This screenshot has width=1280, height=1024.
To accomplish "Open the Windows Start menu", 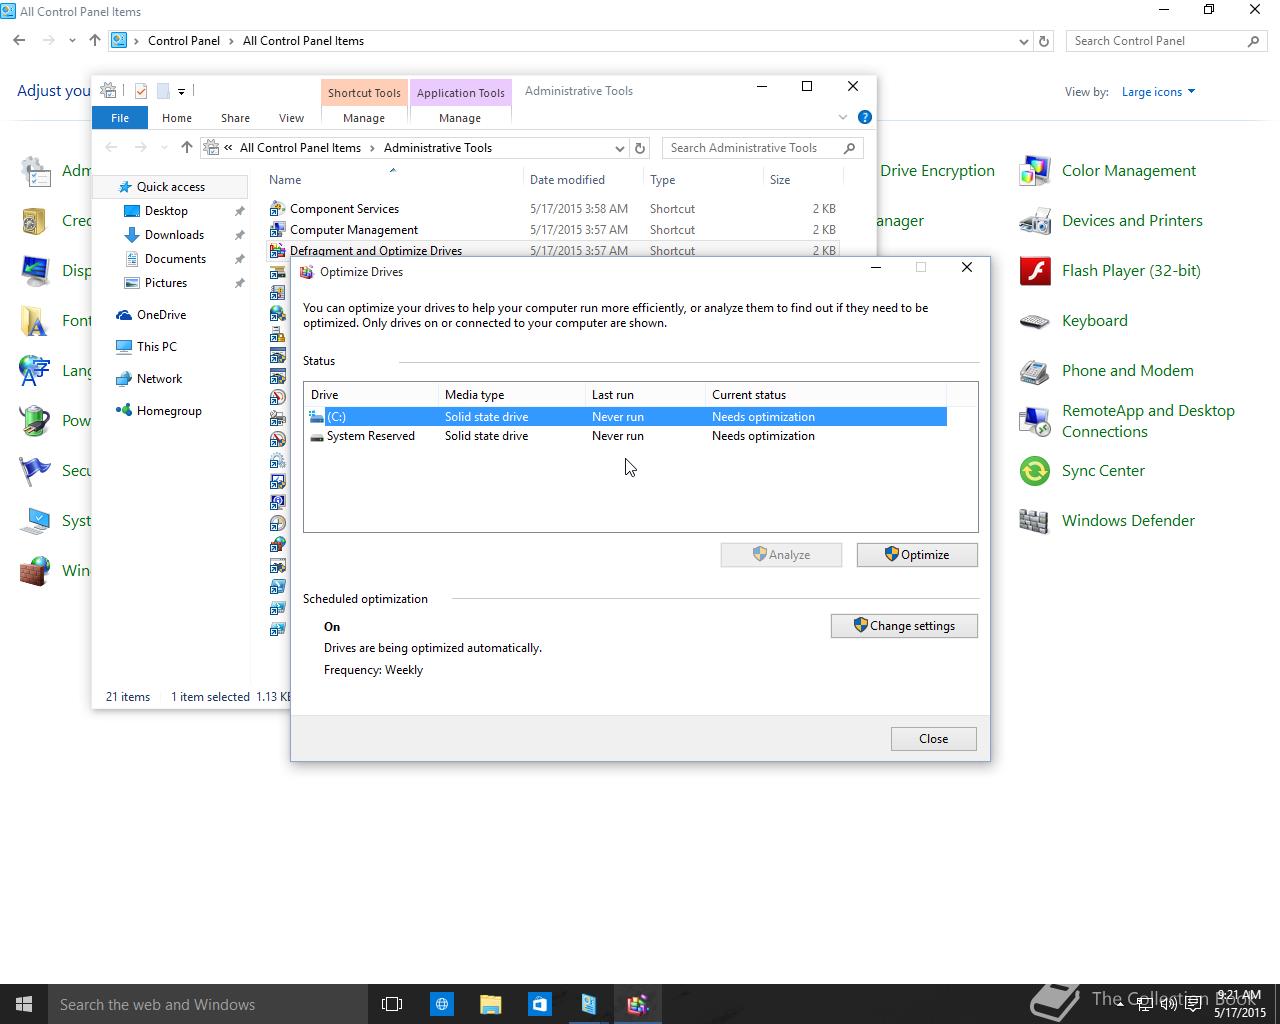I will [x=24, y=1004].
